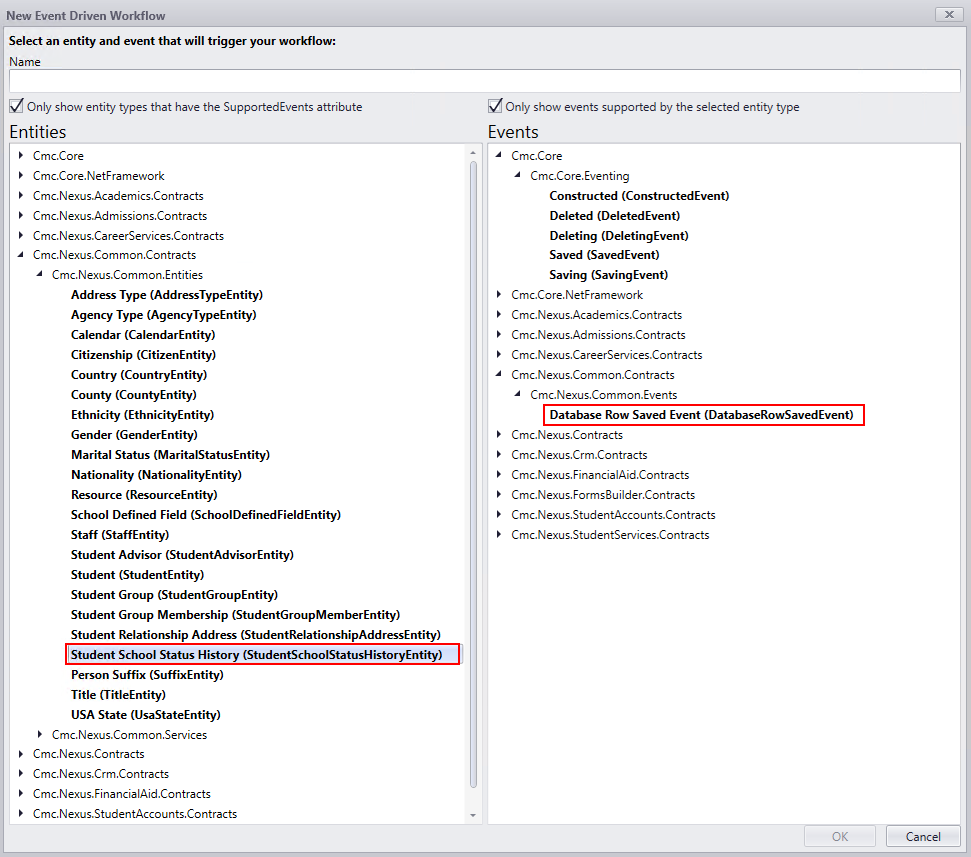Expand the Cmc.Nexus.Common.Services node
The height and width of the screenshot is (857, 971).
coord(39,734)
